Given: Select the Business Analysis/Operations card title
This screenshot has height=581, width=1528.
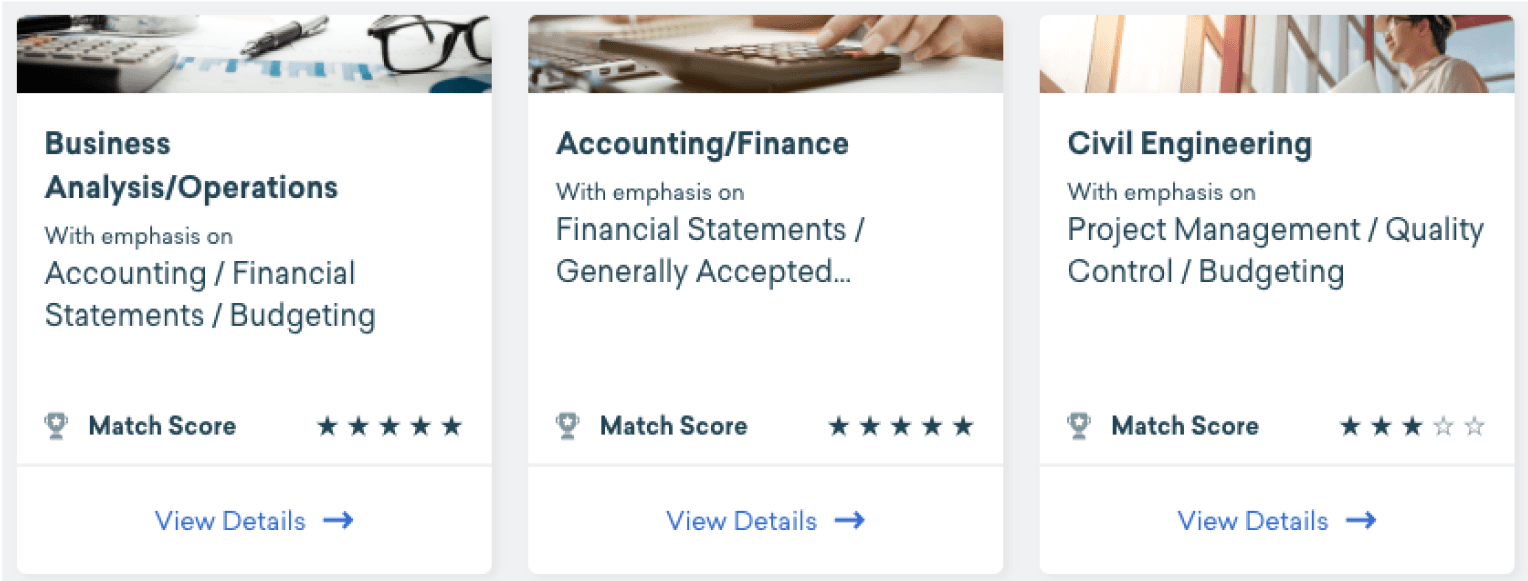Looking at the screenshot, I should click(x=191, y=165).
